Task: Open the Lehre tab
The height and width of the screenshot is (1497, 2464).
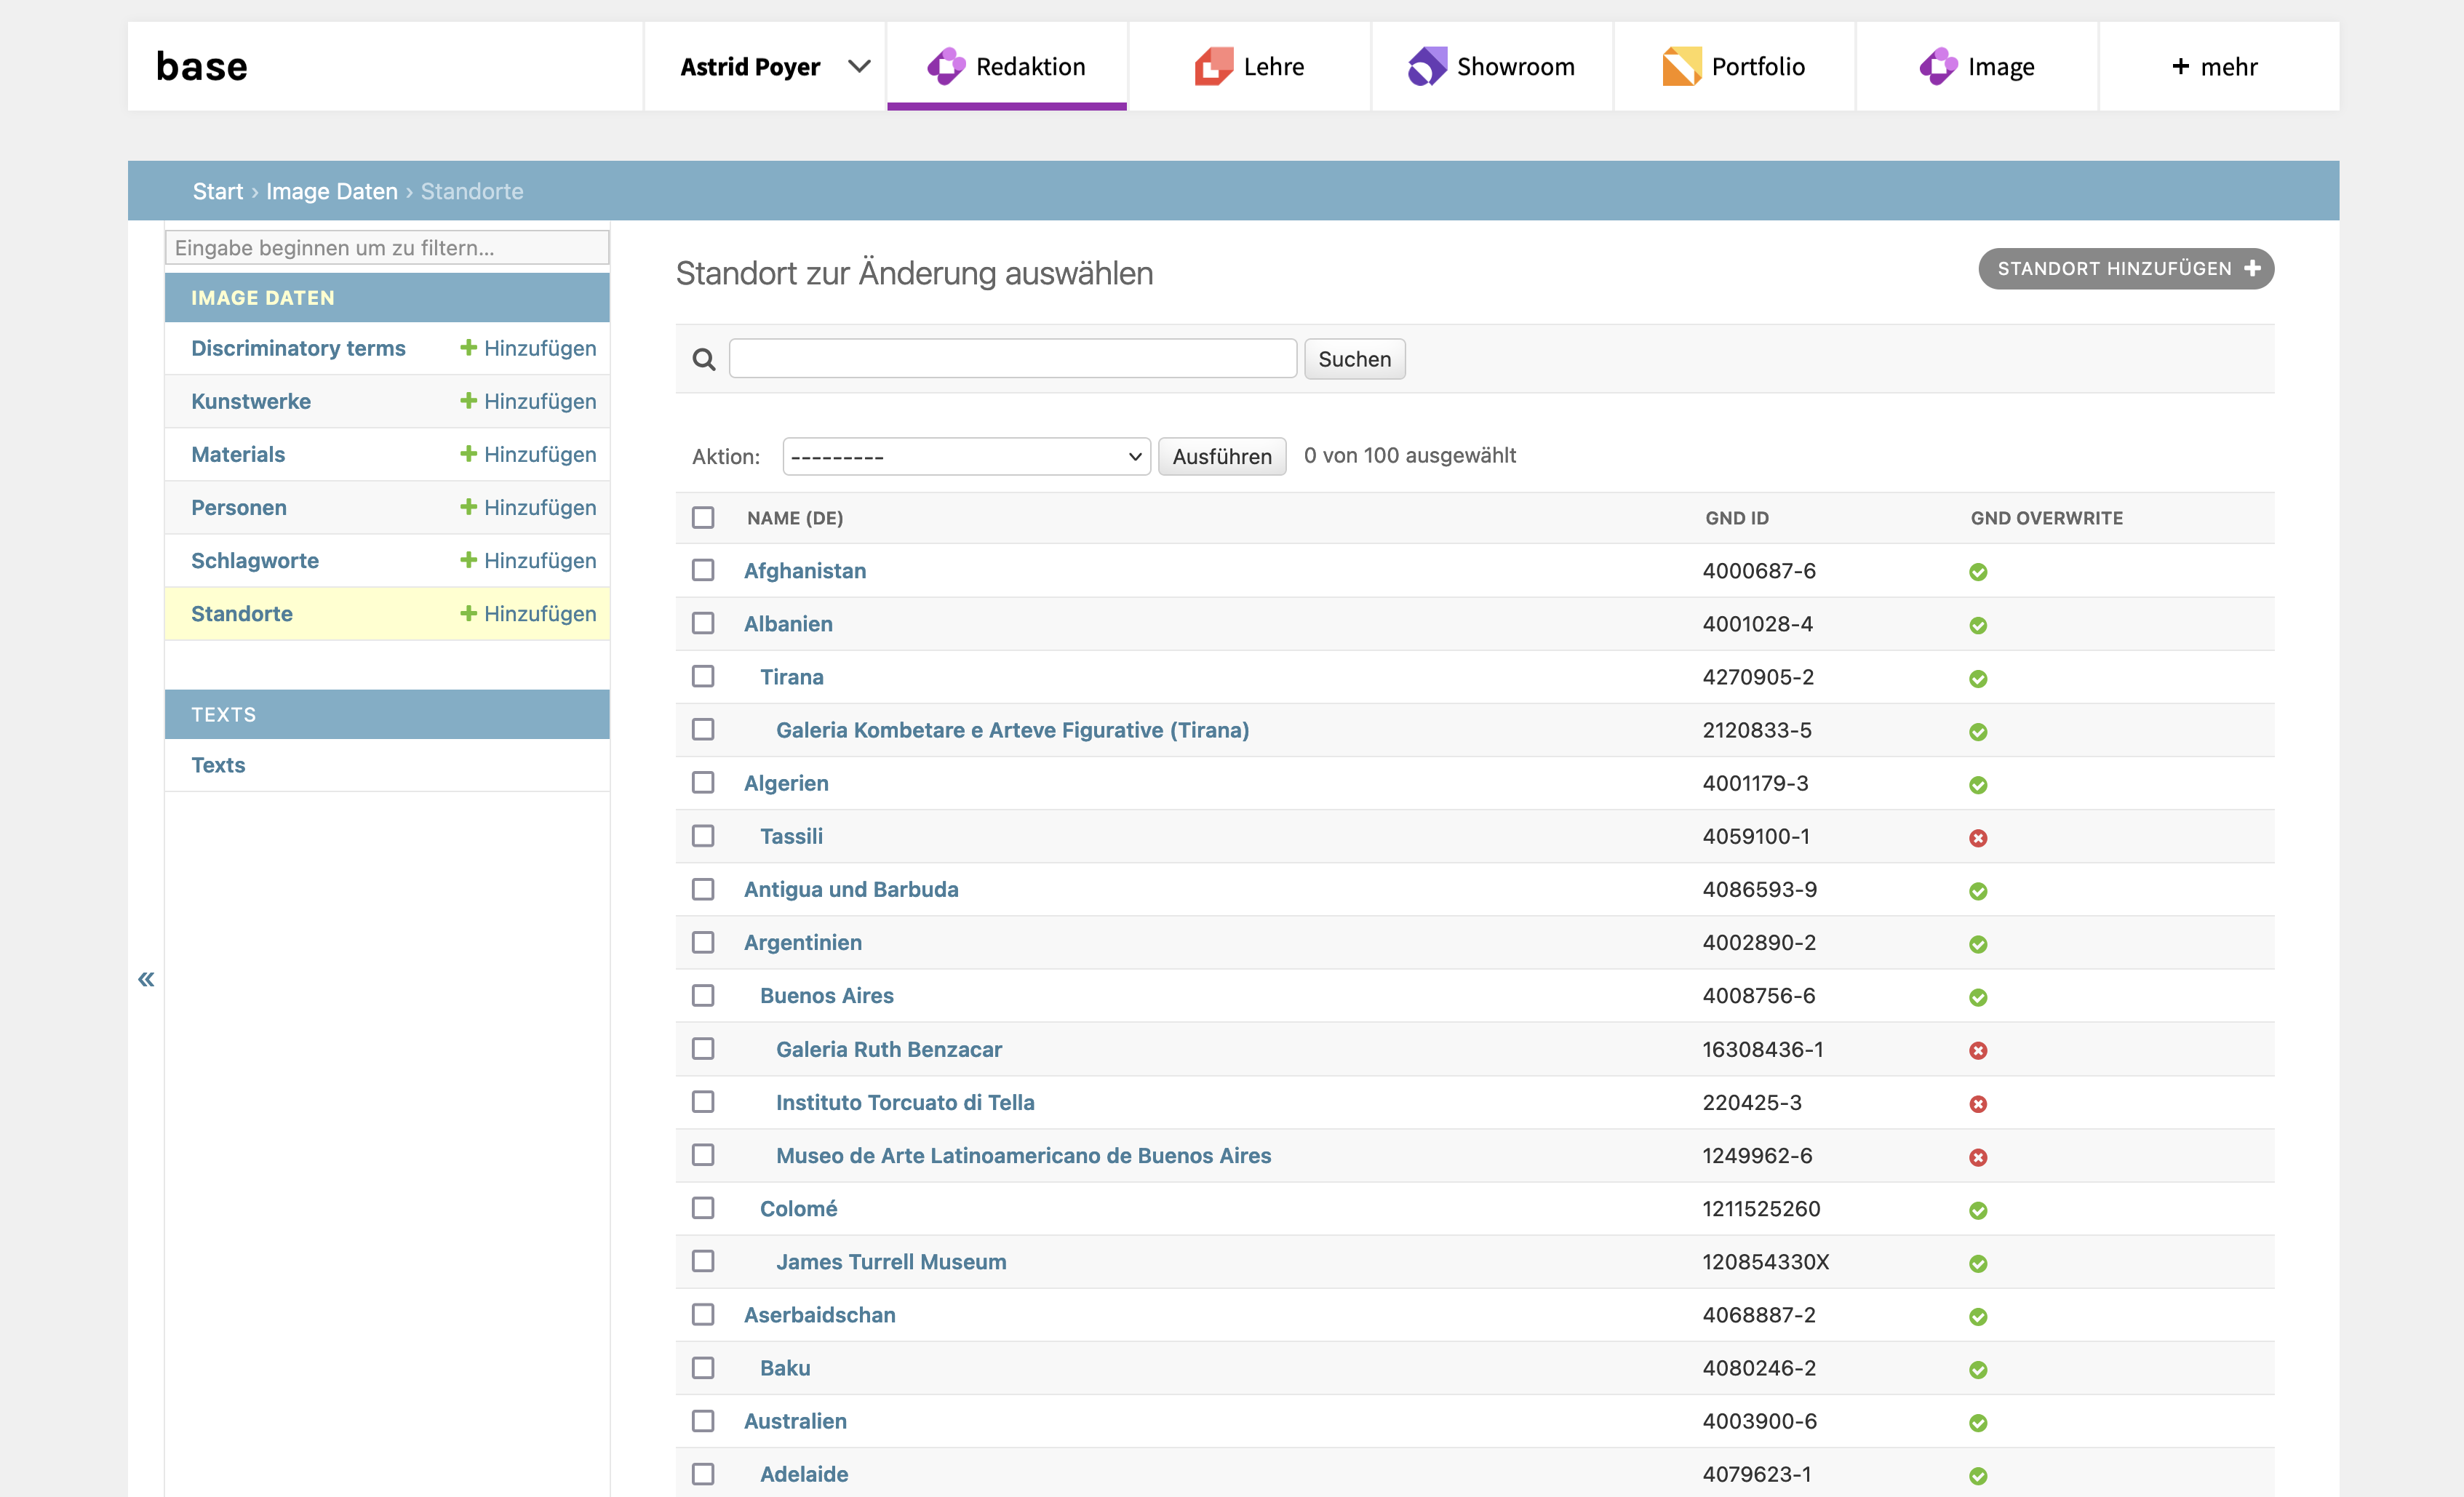Action: 1249,66
